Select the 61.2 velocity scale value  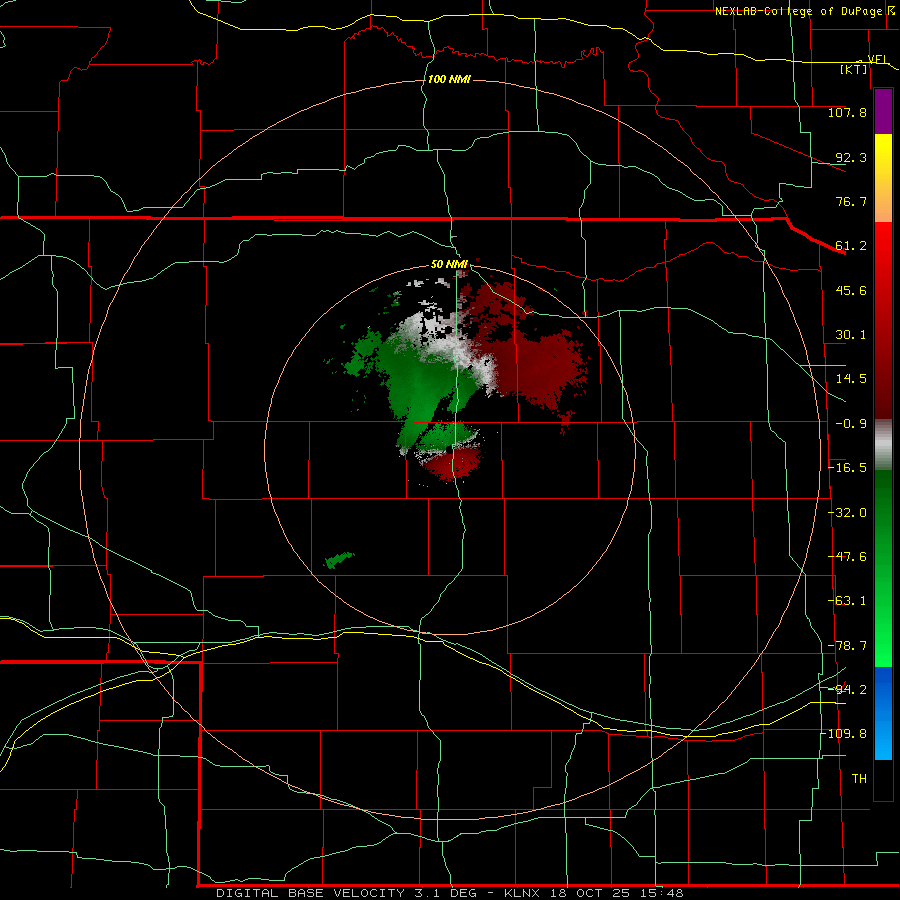tap(851, 246)
